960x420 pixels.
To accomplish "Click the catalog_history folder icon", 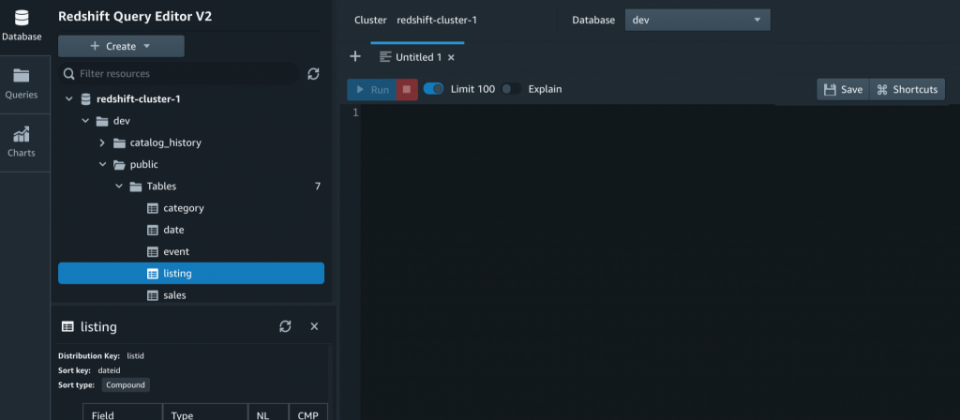I will [119, 143].
